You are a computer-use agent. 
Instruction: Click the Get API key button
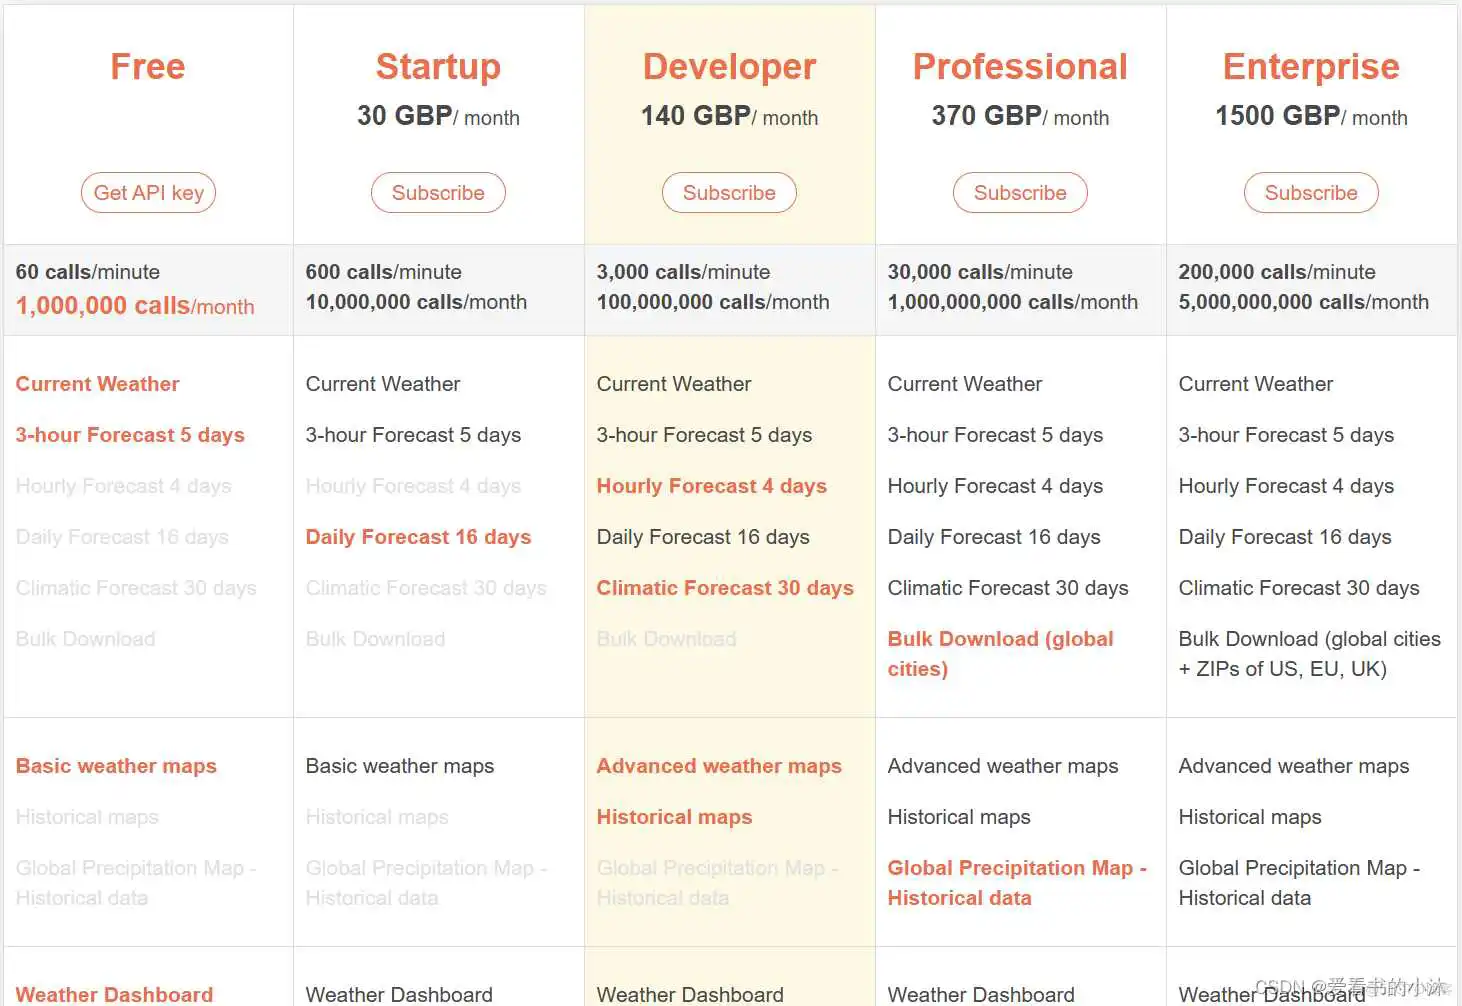(x=148, y=193)
